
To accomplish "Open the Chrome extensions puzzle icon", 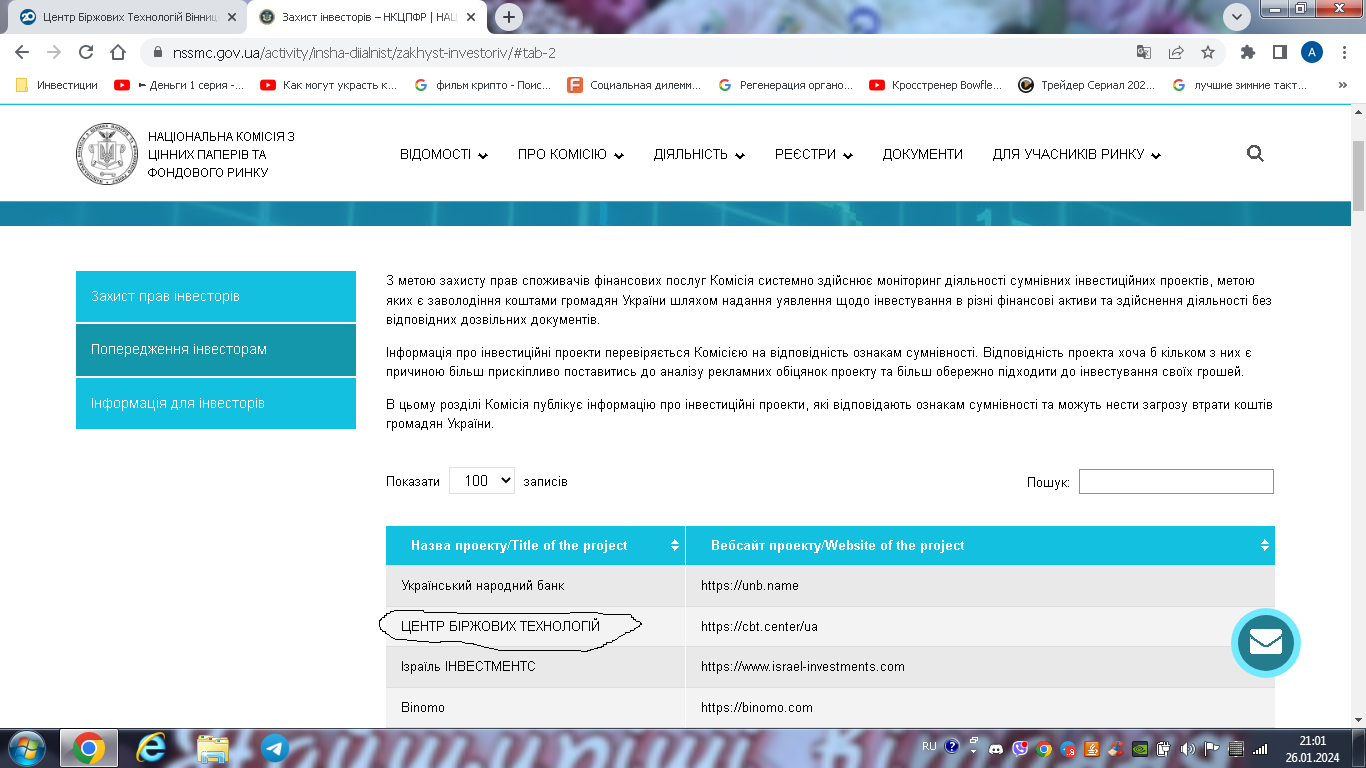I will [x=1247, y=52].
